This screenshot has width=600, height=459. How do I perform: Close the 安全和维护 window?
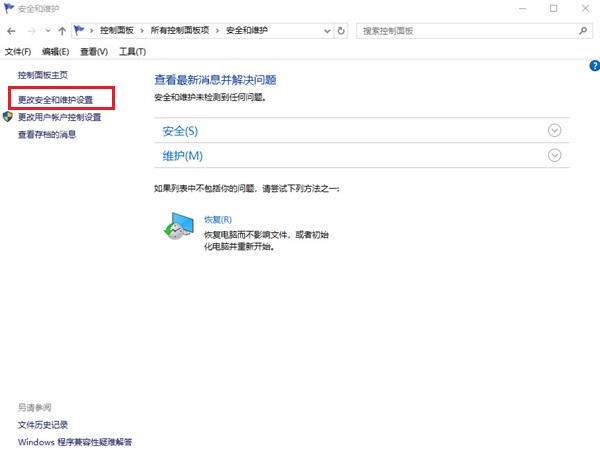tap(585, 8)
